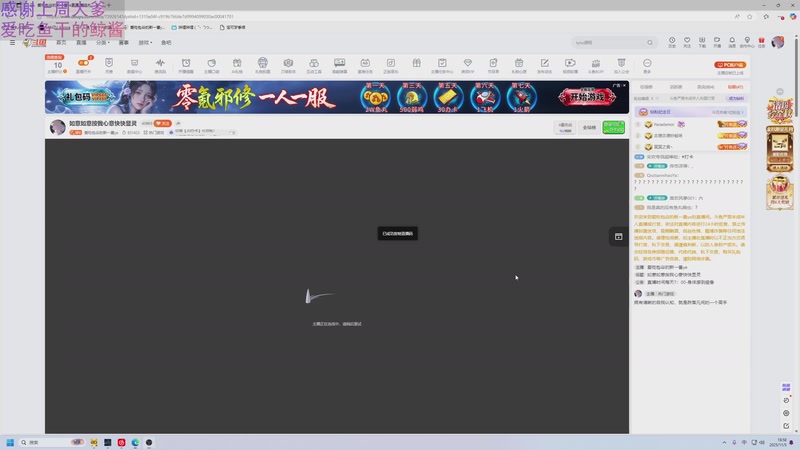800x450 pixels.
Task: Open followed channels heart icon
Action: 687,42
